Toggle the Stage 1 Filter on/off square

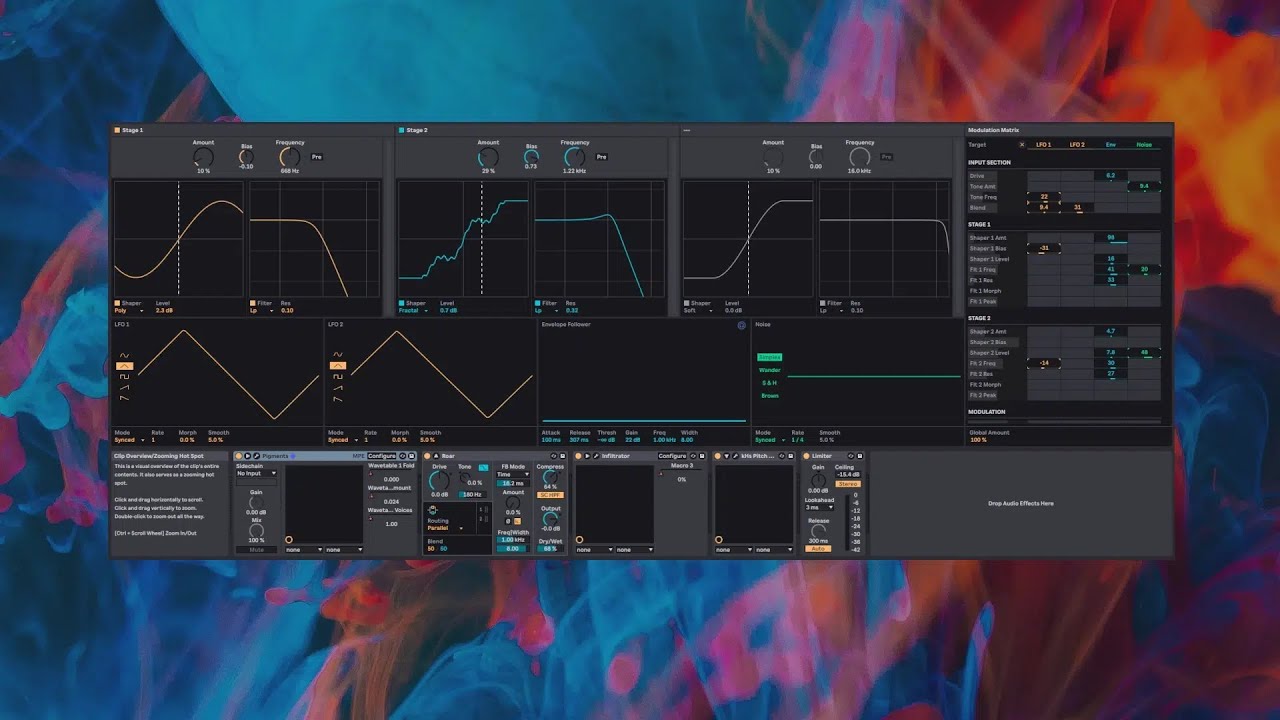pyautogui.click(x=252, y=303)
